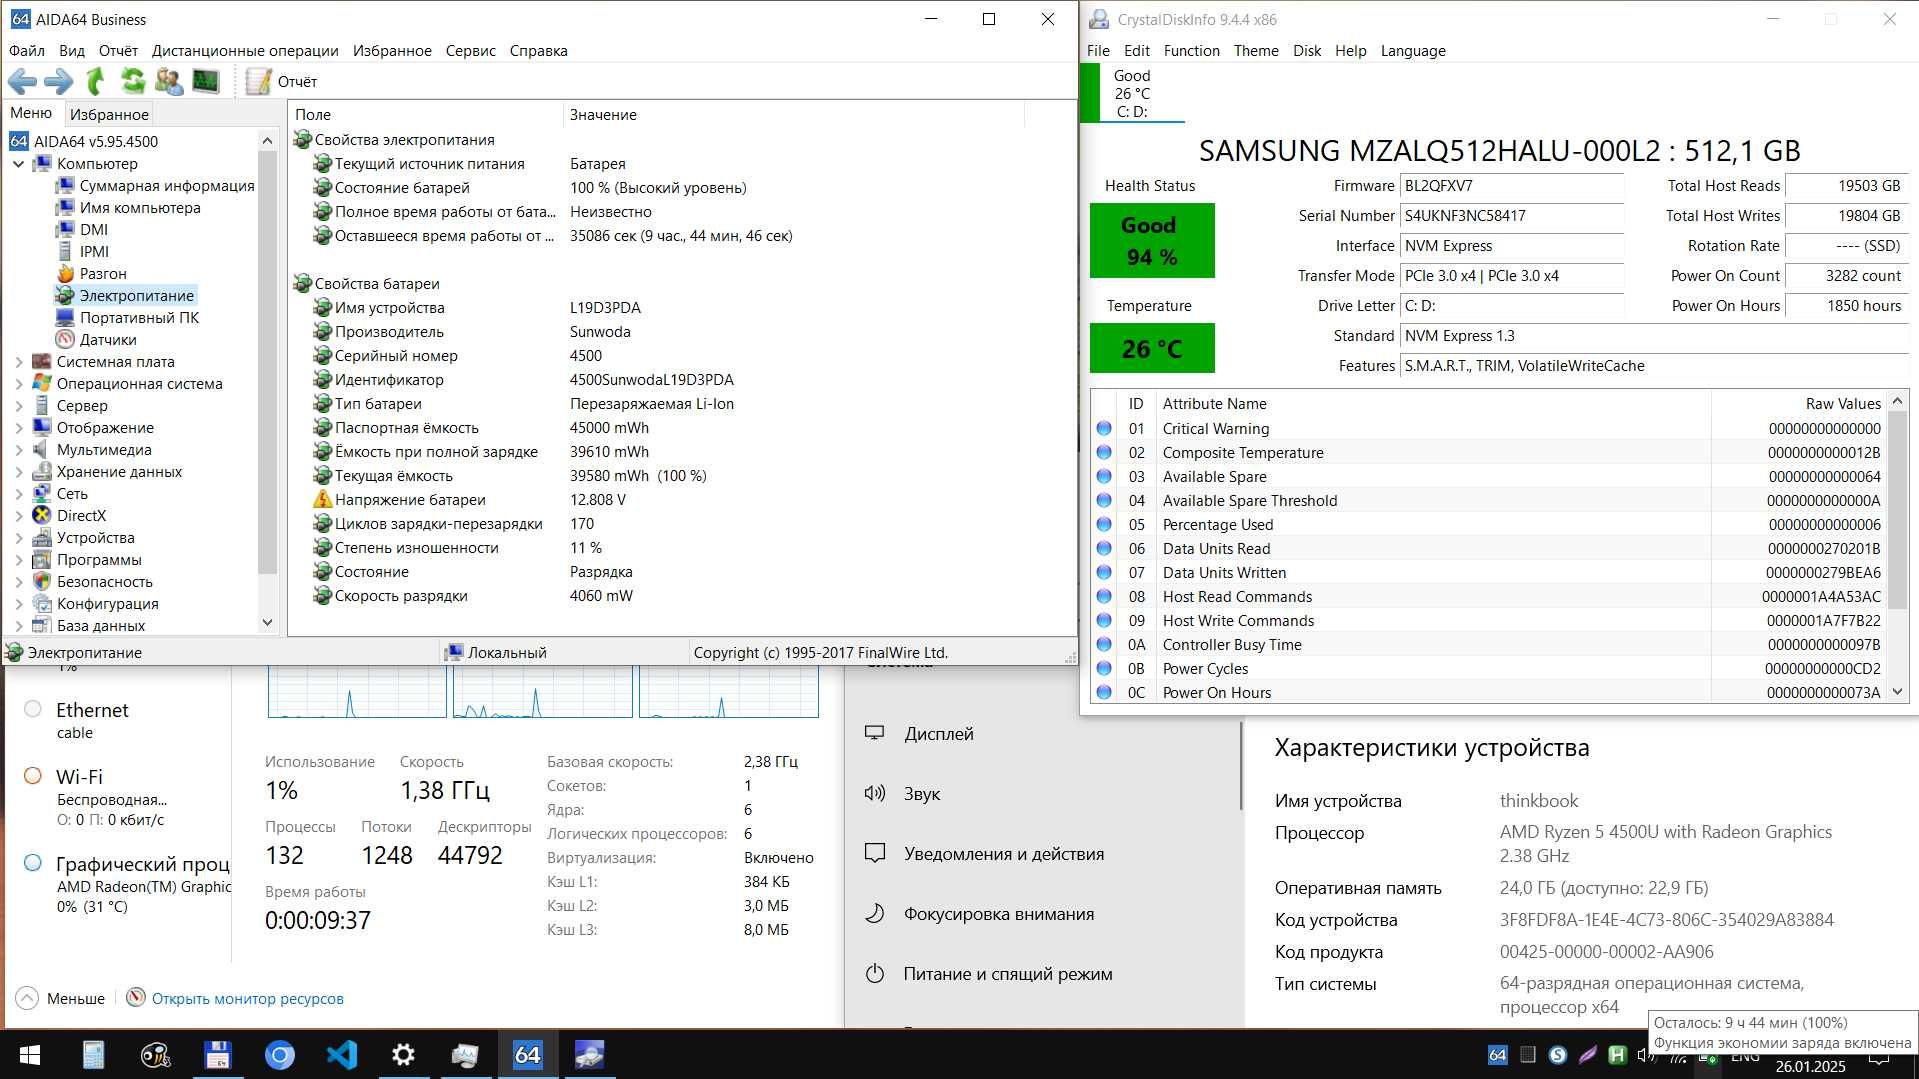This screenshot has width=1919, height=1079.
Task: Expand the Отображение tree node
Action: pyautogui.click(x=19, y=427)
